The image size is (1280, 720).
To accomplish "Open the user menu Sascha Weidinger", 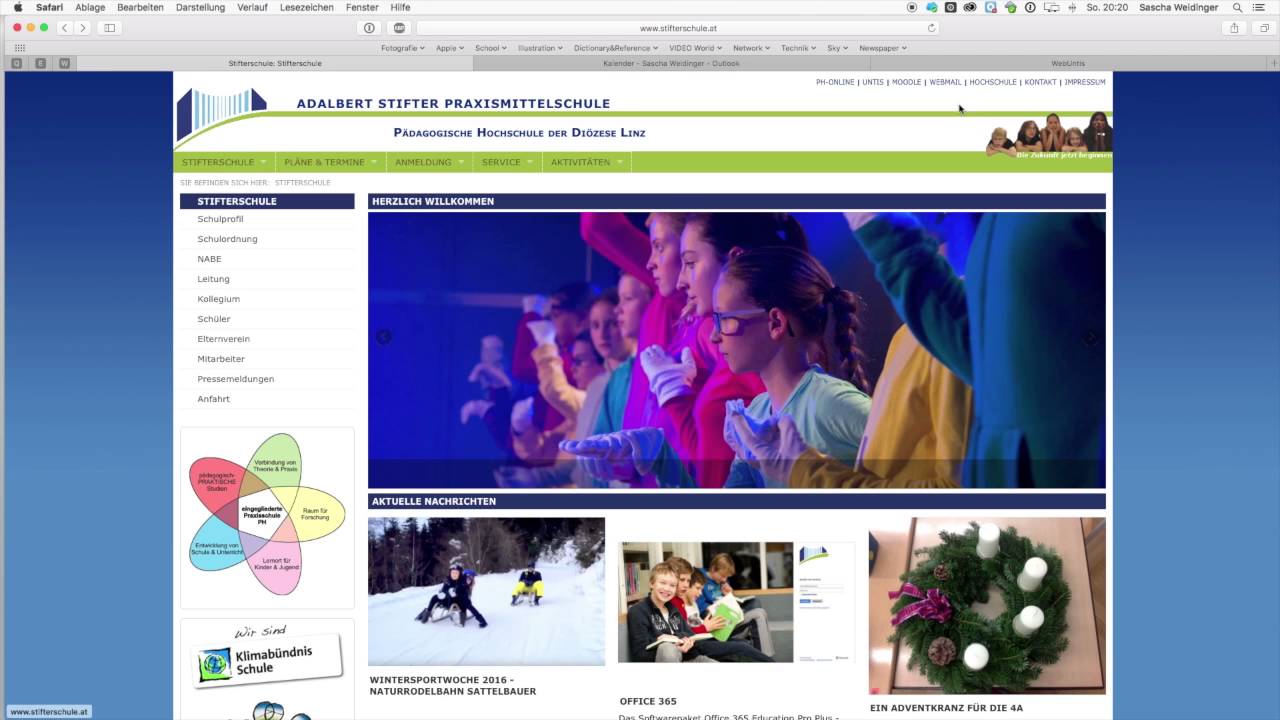I will (x=1180, y=7).
